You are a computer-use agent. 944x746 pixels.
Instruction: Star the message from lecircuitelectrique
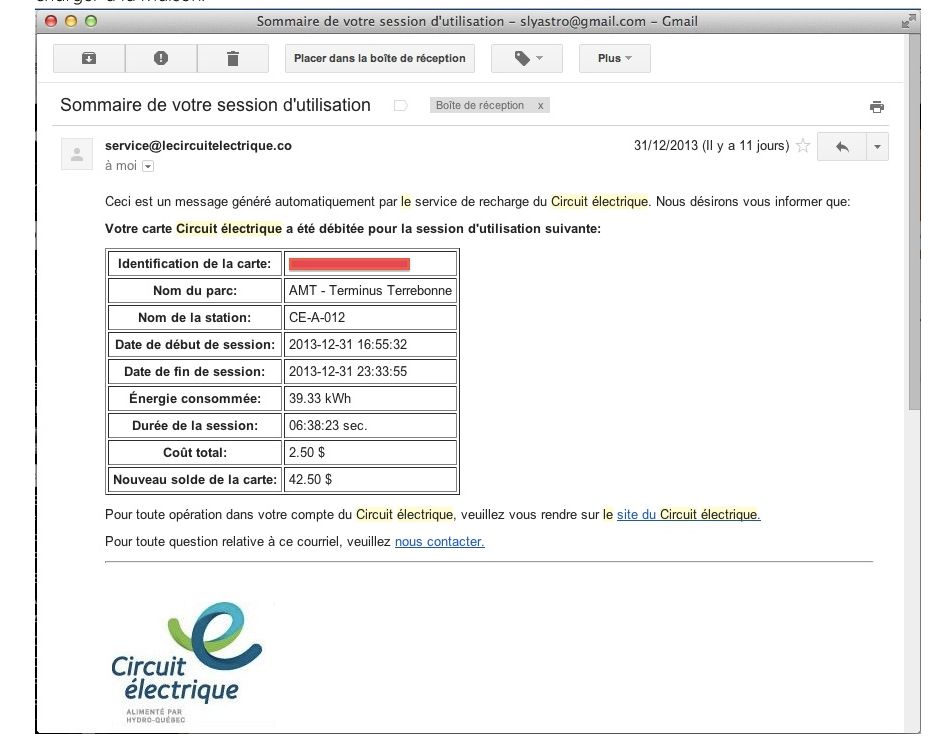coord(803,146)
